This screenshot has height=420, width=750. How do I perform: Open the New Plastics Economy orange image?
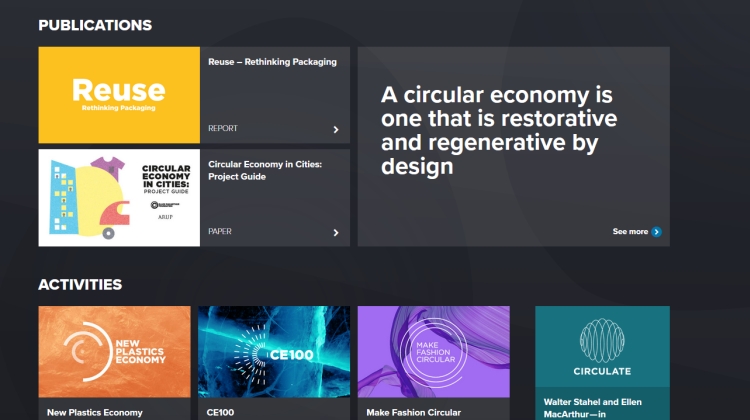tap(114, 352)
